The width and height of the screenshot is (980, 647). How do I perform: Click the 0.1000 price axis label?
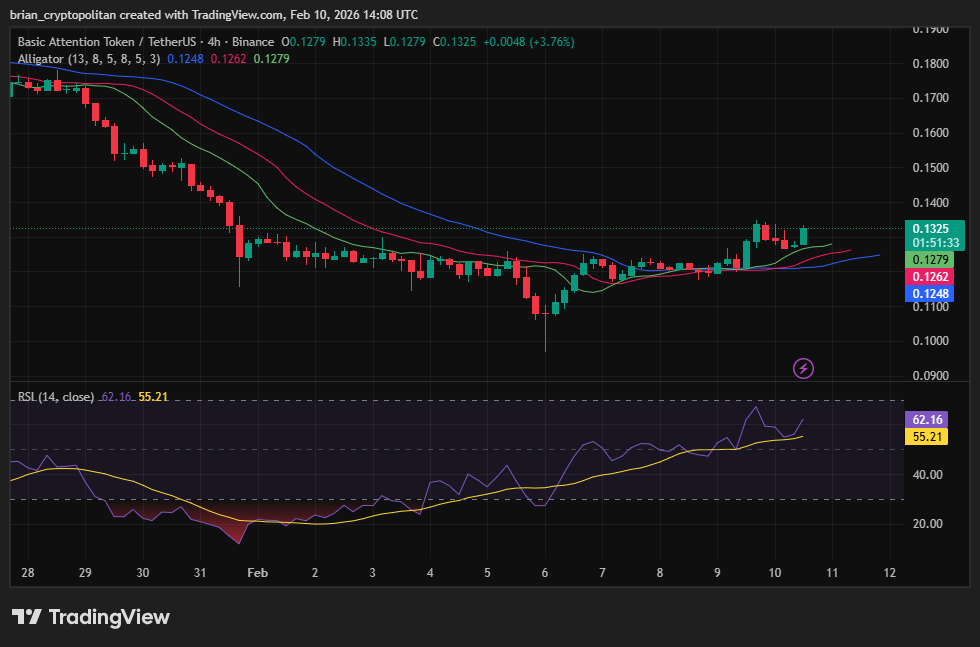[931, 341]
